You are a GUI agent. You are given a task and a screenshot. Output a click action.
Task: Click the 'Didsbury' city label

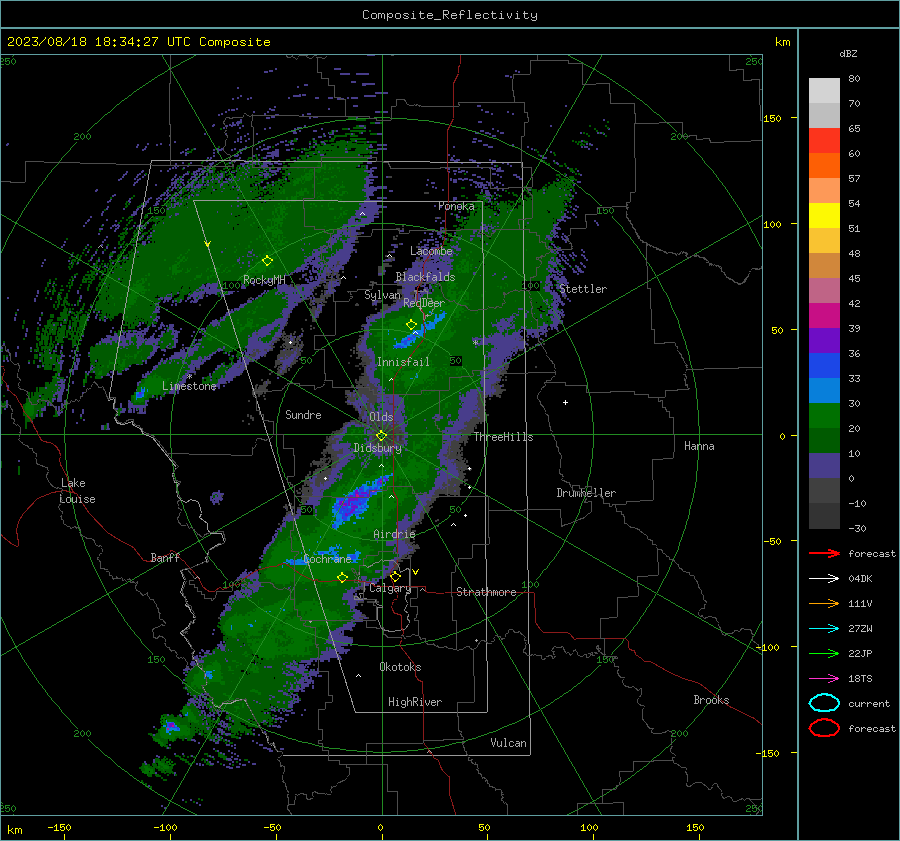377,448
